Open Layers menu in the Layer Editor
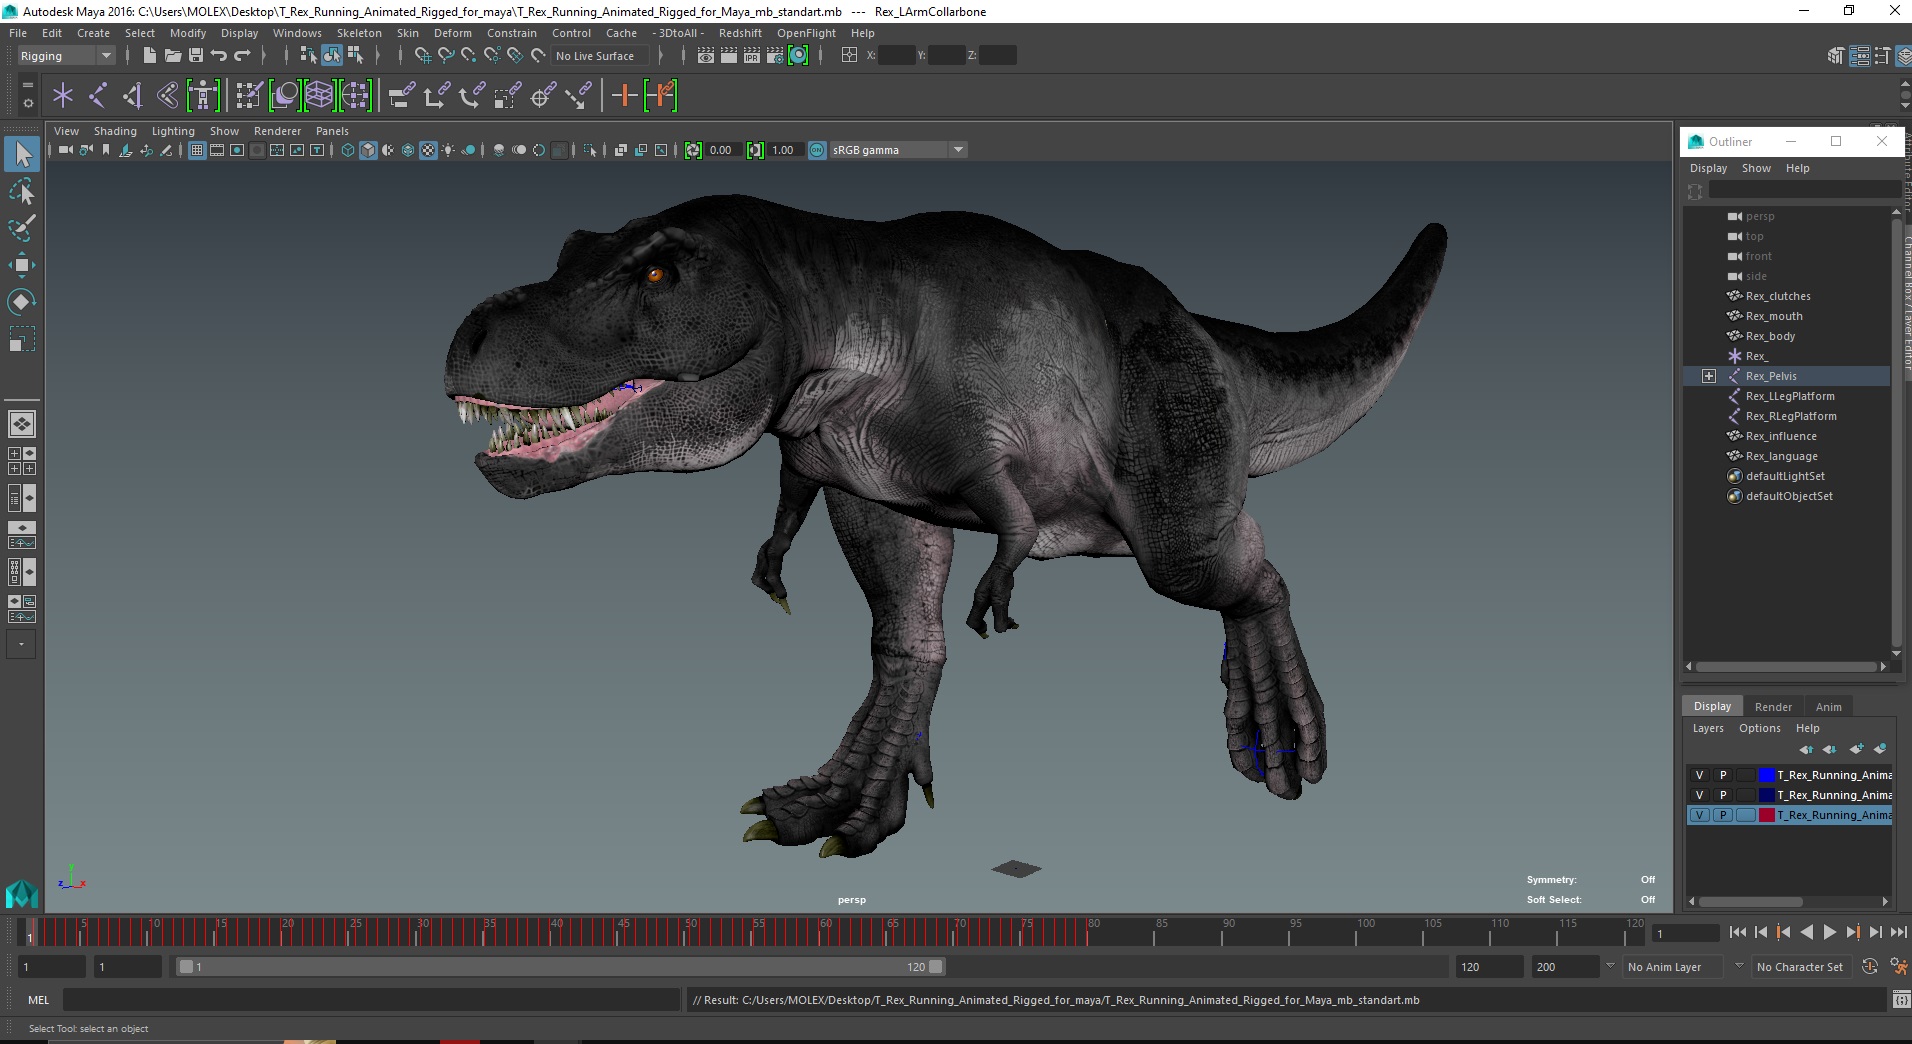1912x1044 pixels. 1708,728
